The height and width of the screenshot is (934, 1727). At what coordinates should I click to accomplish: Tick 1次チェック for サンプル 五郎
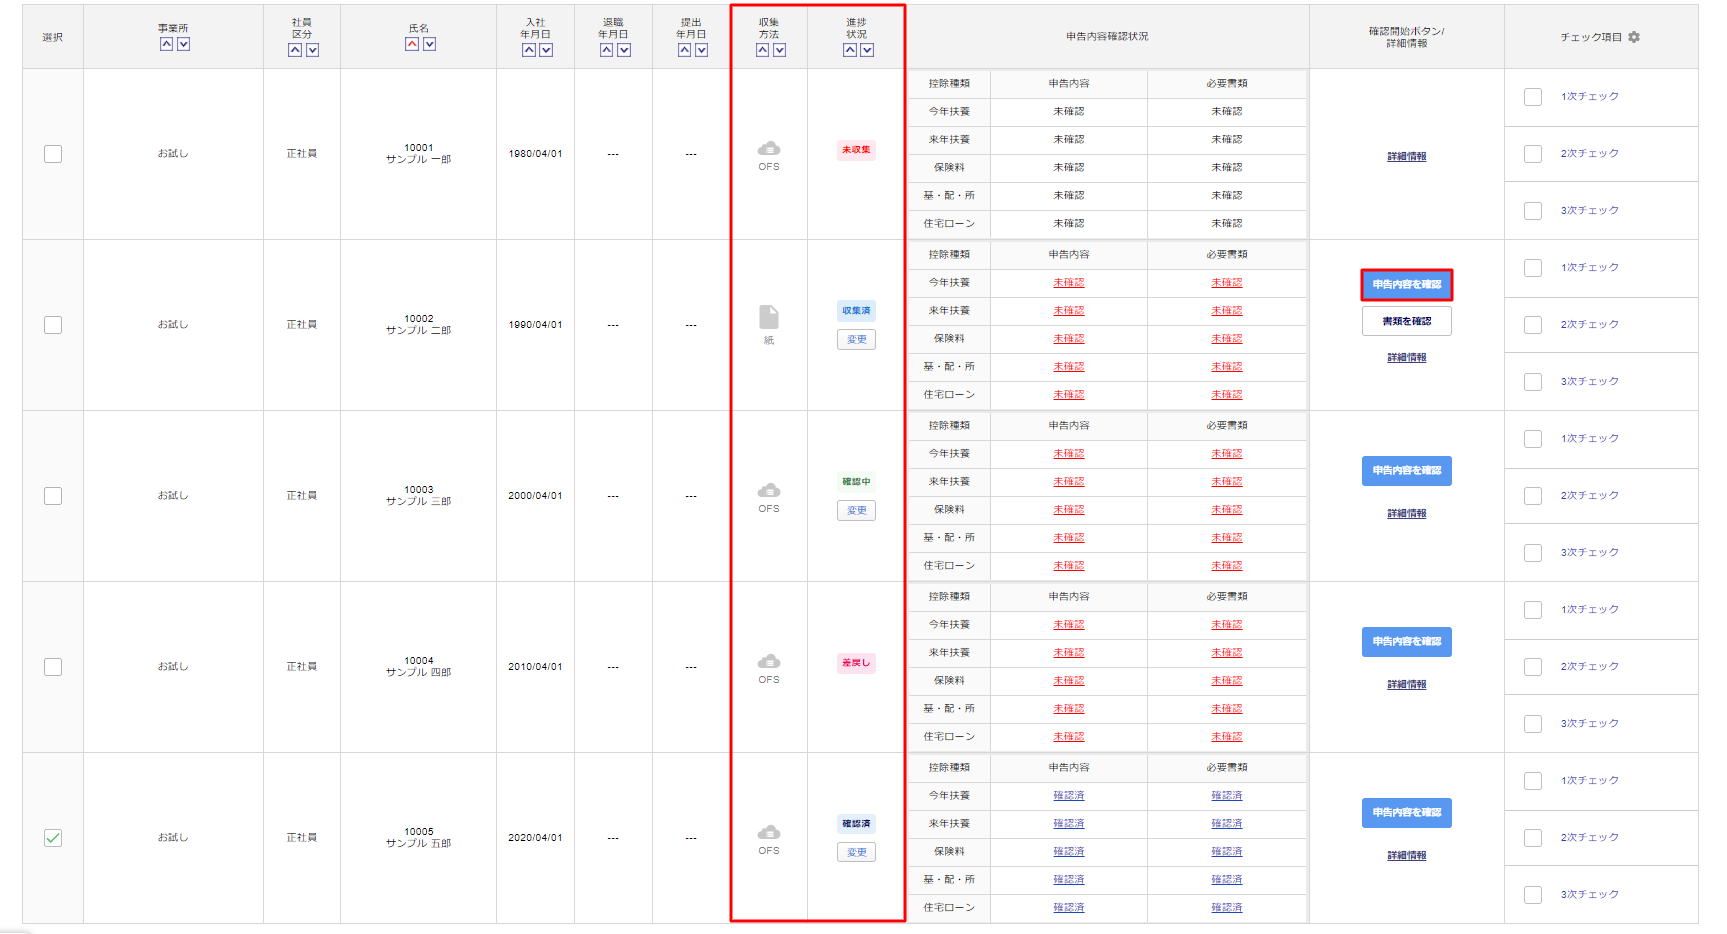[x=1533, y=781]
